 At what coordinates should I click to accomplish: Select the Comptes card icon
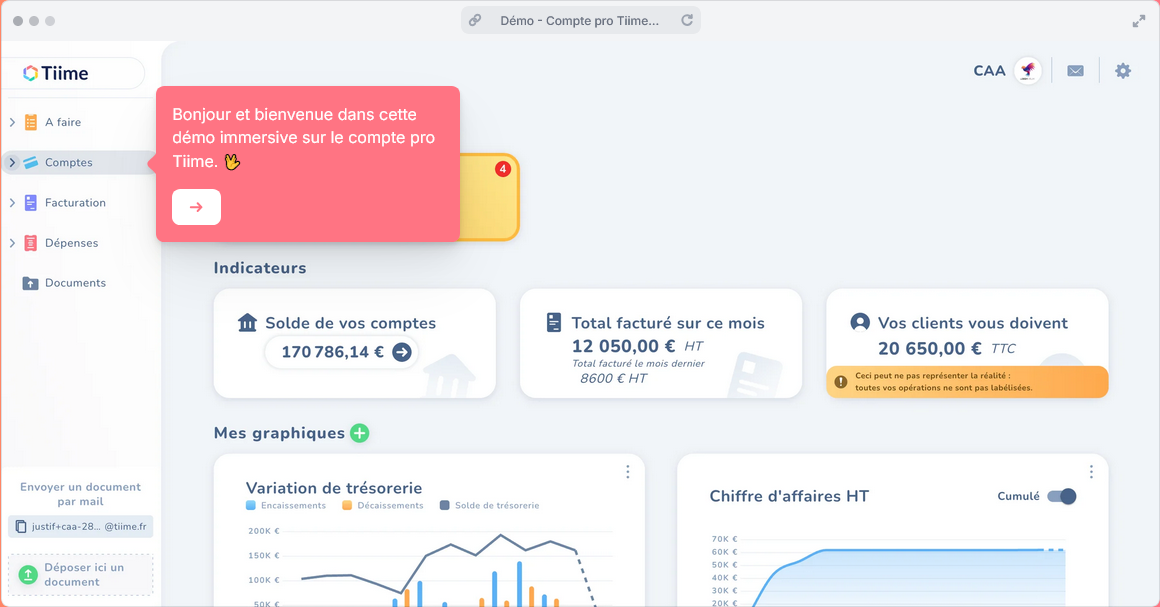click(x=30, y=162)
